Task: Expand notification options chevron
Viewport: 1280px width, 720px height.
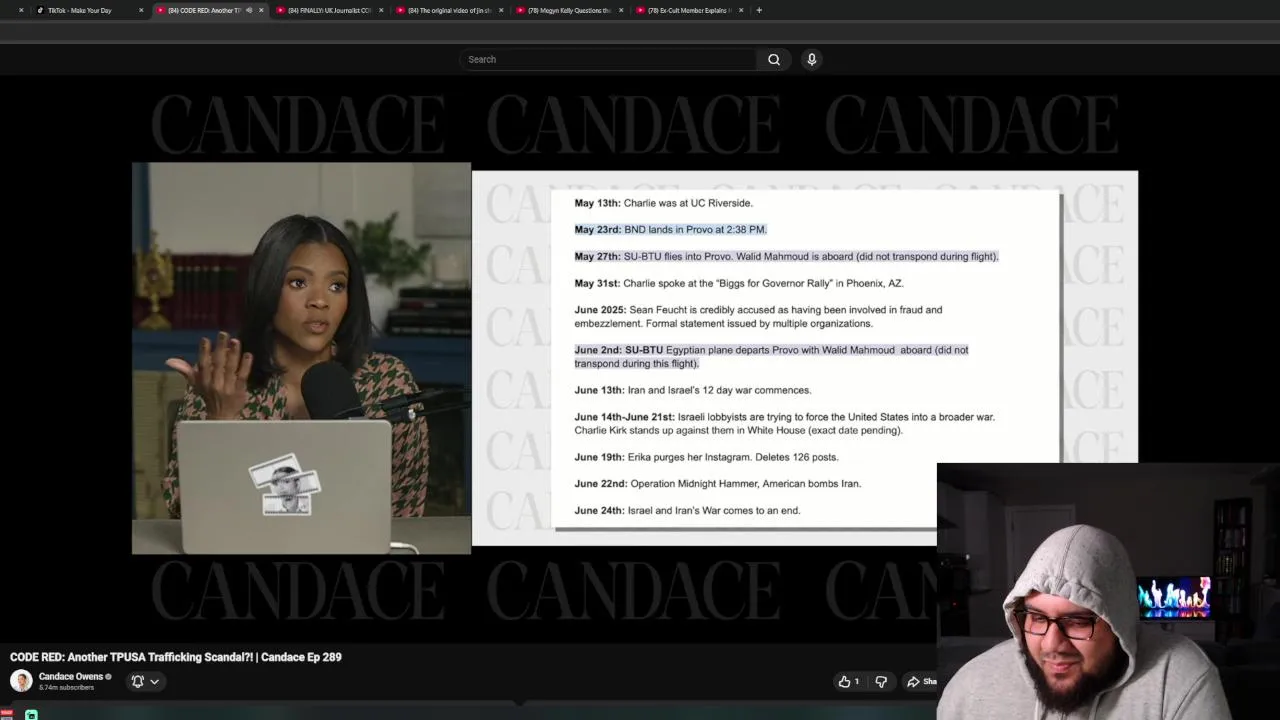Action: 155,681
